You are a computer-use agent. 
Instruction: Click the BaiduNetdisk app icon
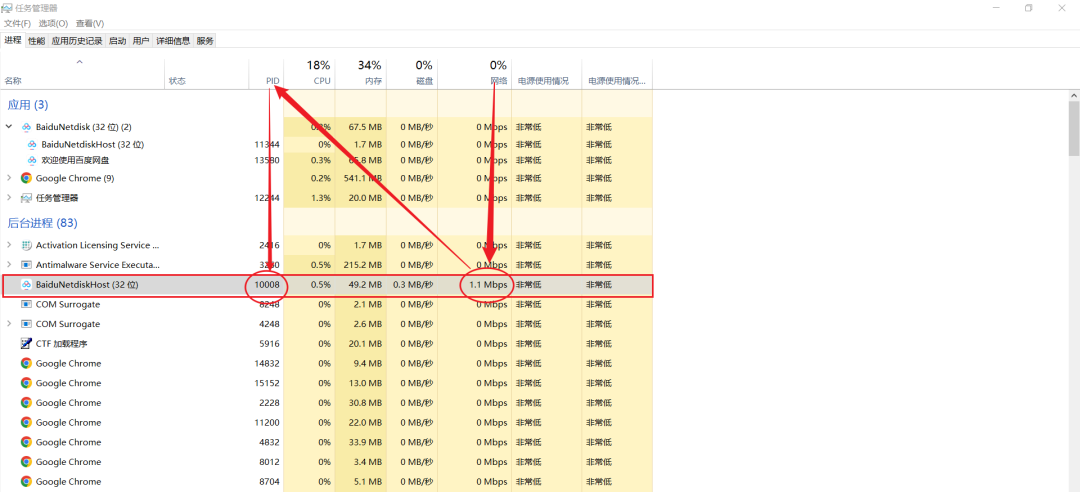tap(26, 127)
